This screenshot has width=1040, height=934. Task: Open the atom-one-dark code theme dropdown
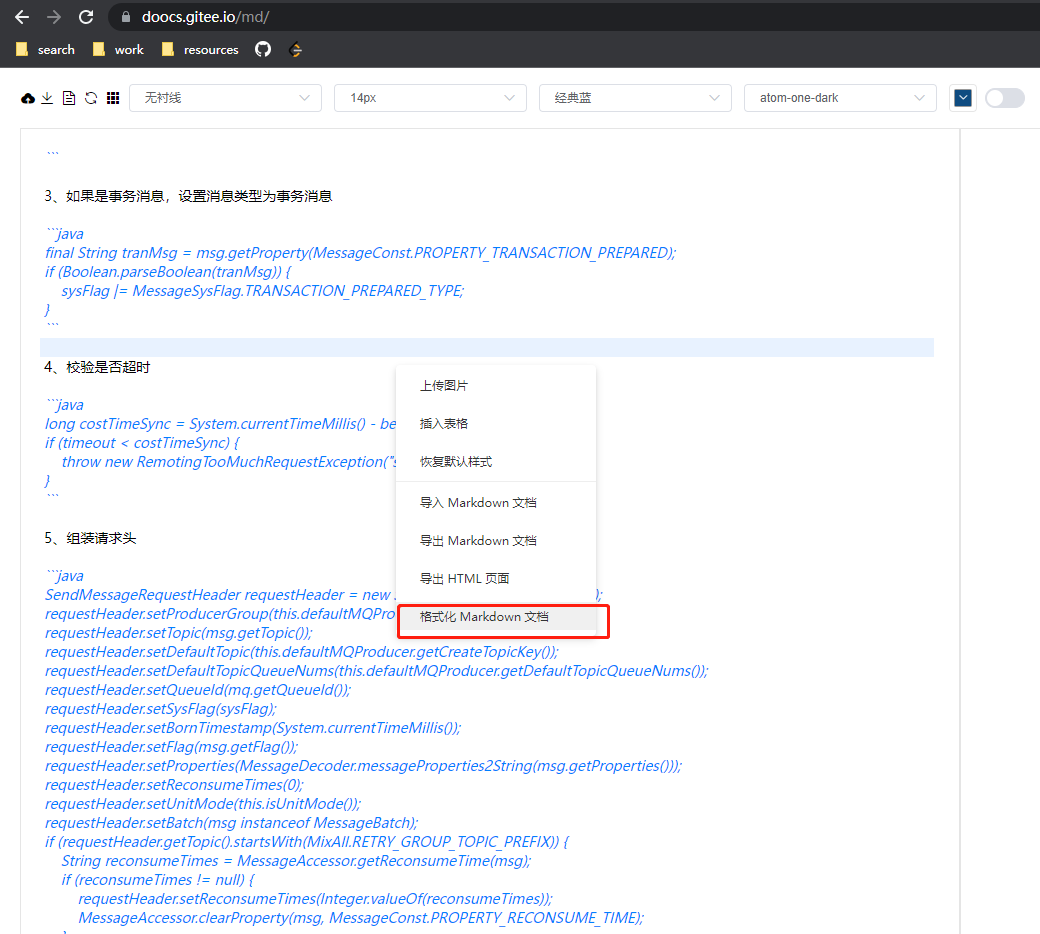click(x=840, y=98)
